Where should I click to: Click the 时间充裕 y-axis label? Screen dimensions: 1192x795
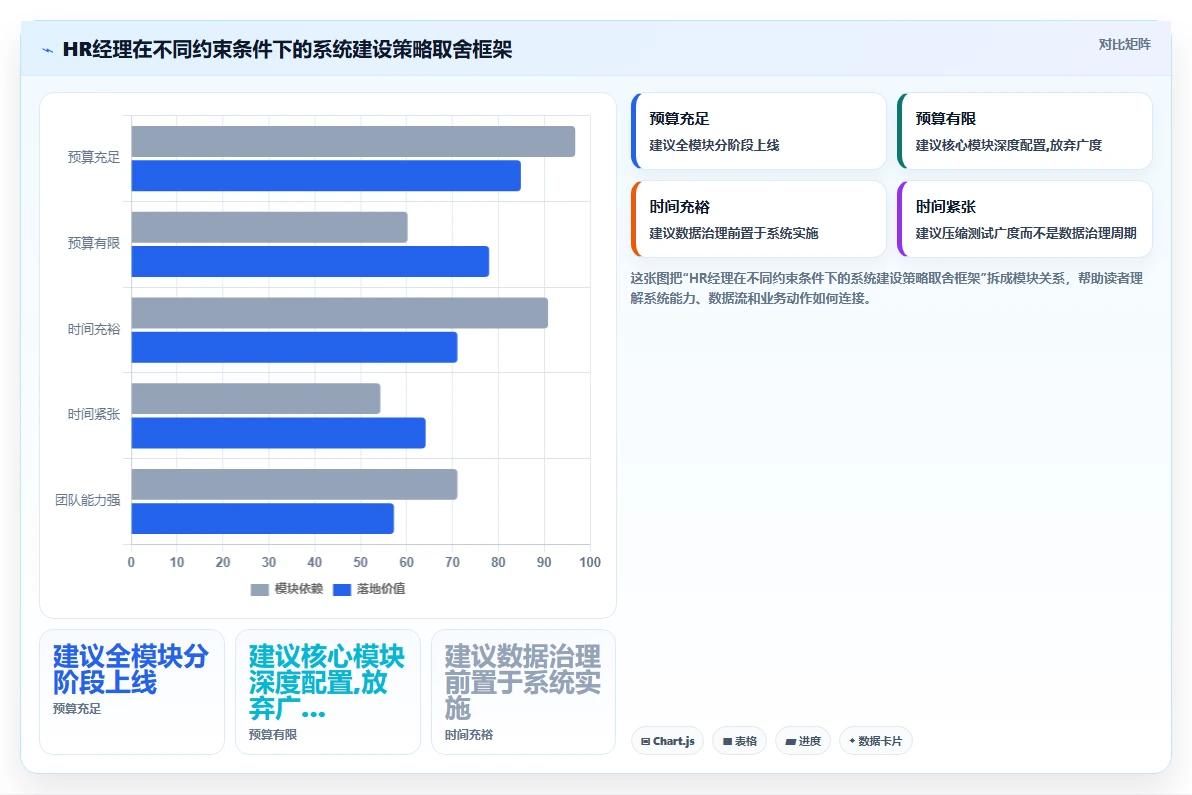tap(94, 329)
